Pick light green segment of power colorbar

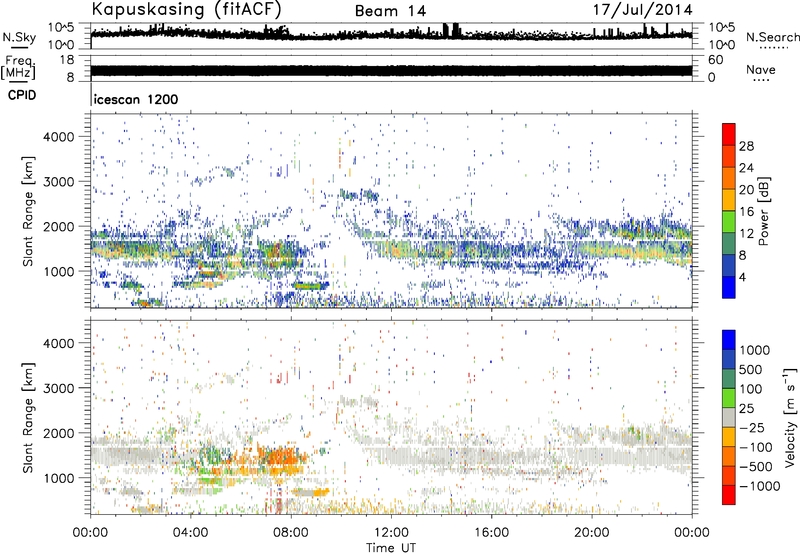click(x=729, y=222)
